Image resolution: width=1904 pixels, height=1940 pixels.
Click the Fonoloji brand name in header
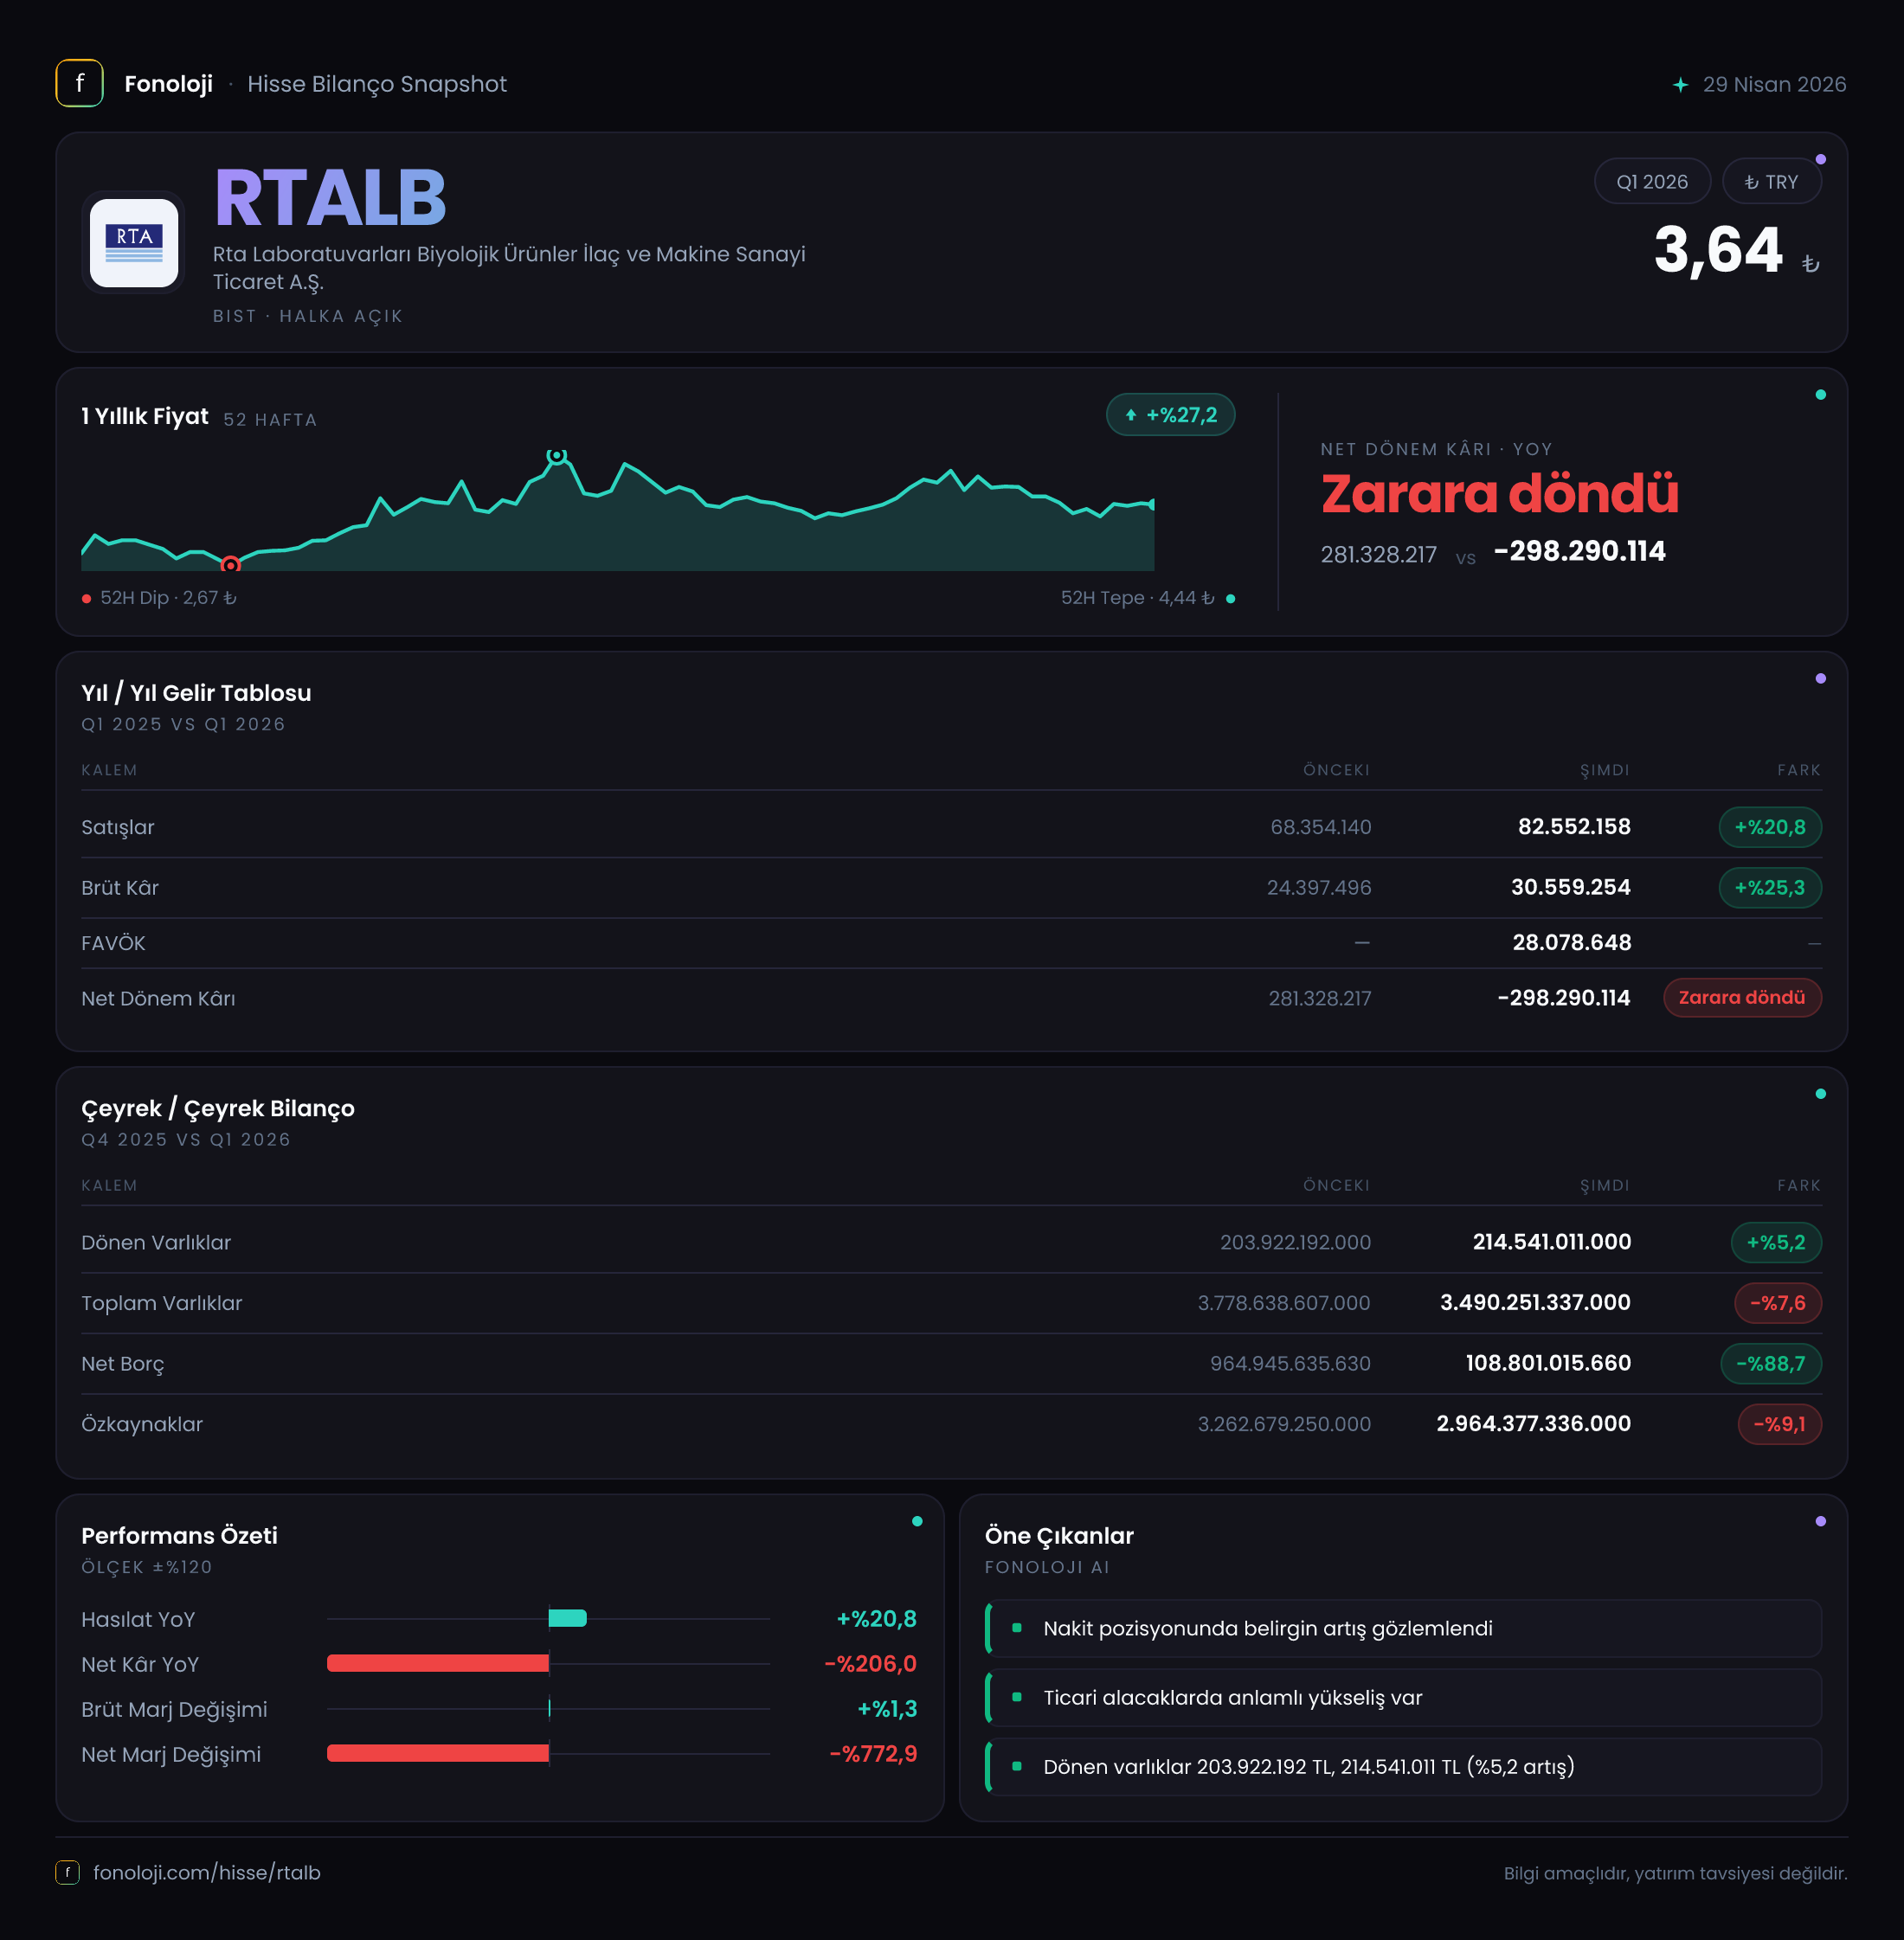click(168, 84)
